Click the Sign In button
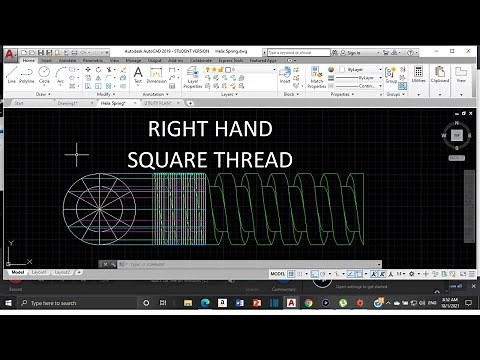This screenshot has height=360, width=480. [x=353, y=53]
